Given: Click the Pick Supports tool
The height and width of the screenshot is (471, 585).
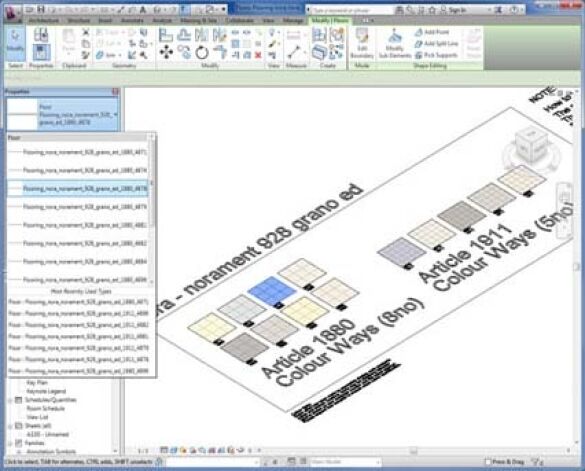Looking at the screenshot, I should (x=436, y=55).
